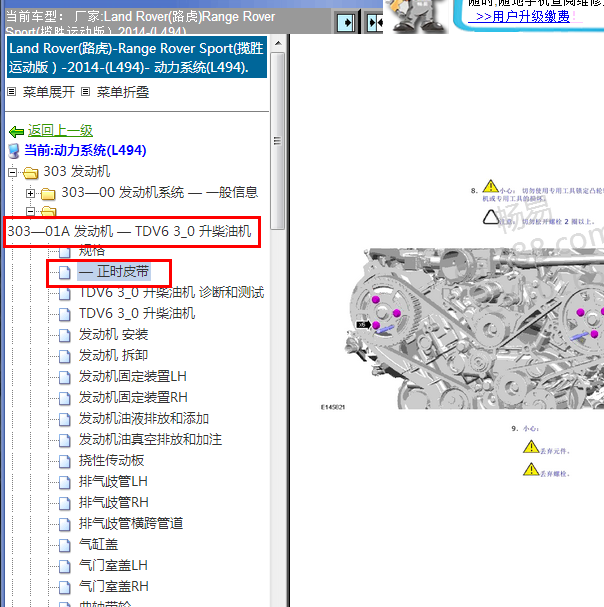The height and width of the screenshot is (607, 604).
Task: Open the 气门室盖RH document
Action: [114, 586]
